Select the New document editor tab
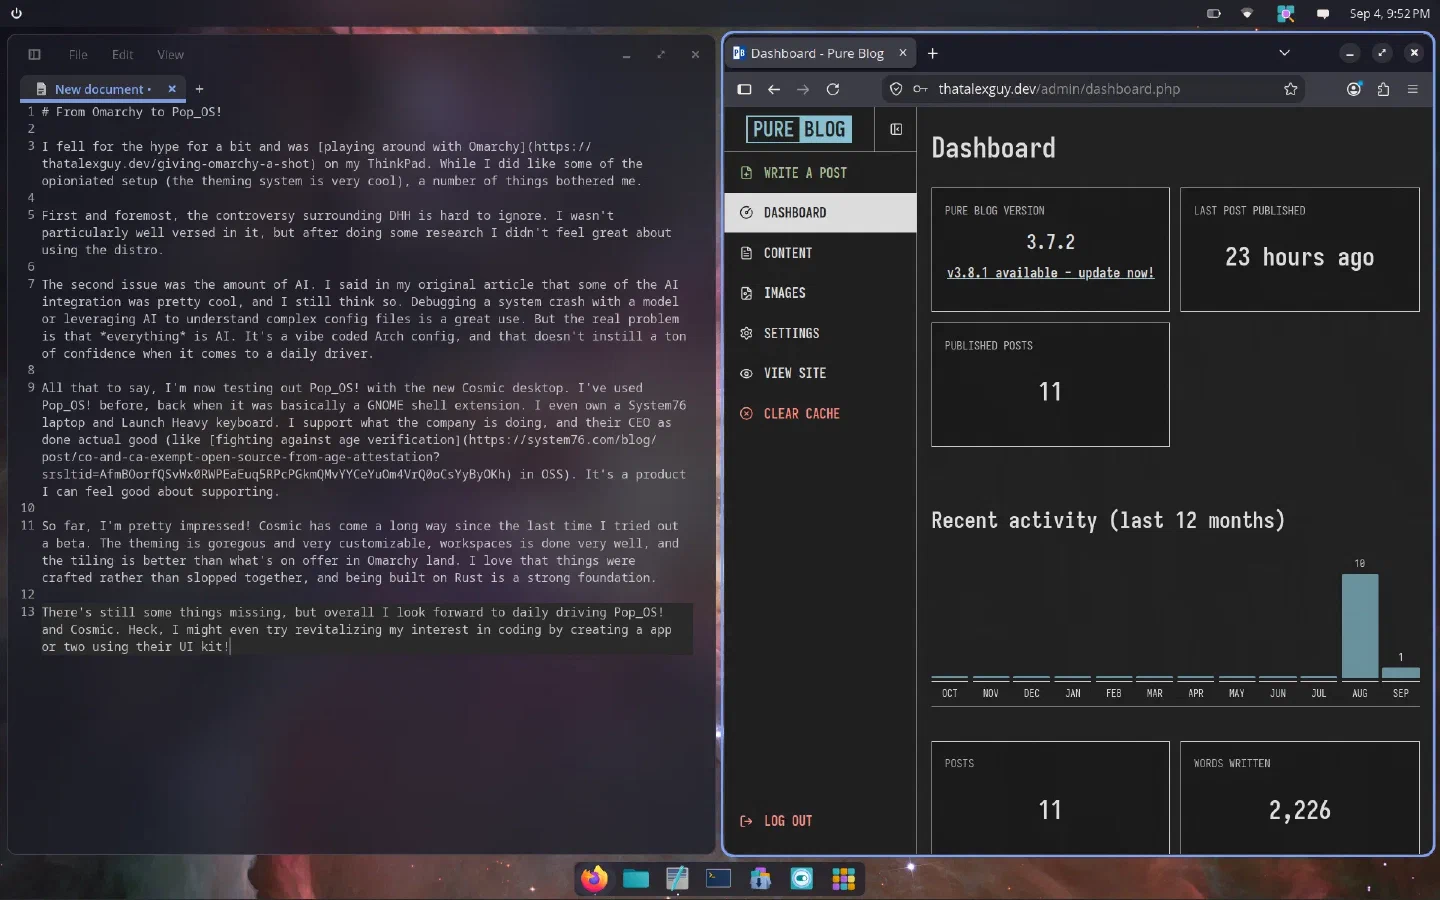Viewport: 1440px width, 900px height. (102, 89)
